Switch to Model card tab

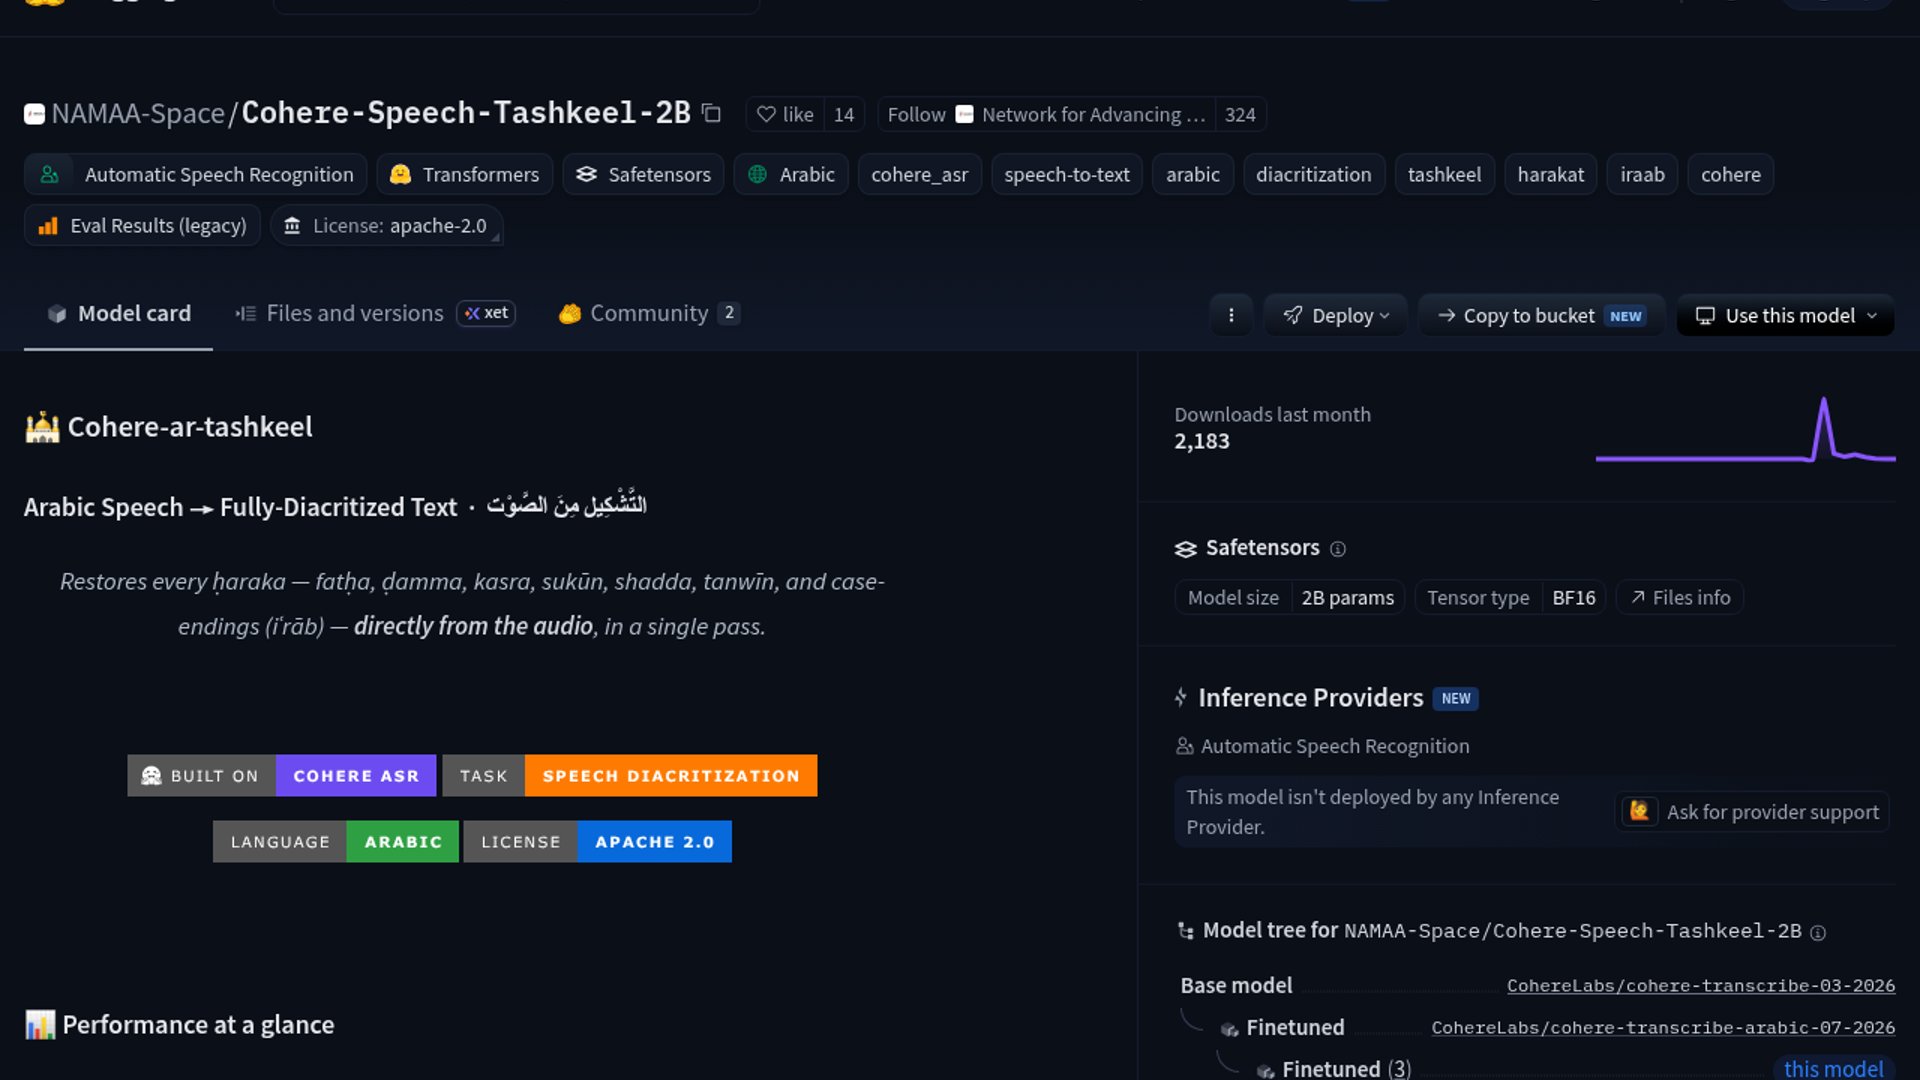click(118, 314)
